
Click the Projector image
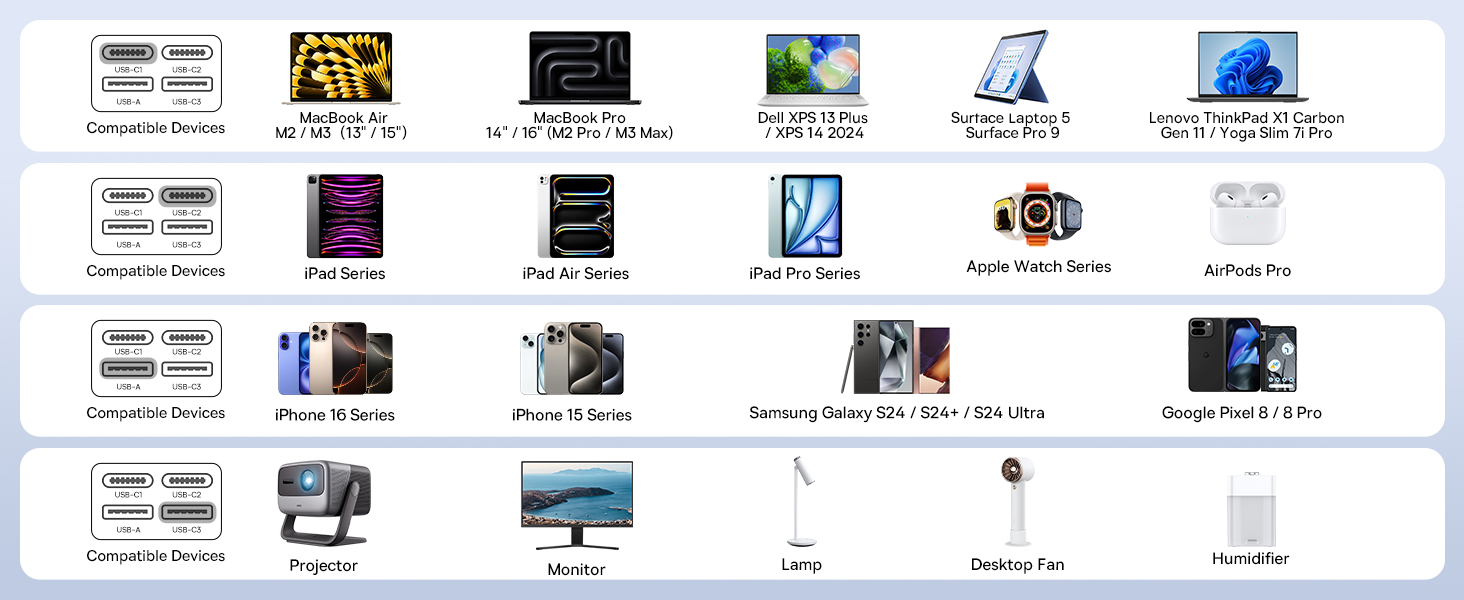(x=324, y=502)
